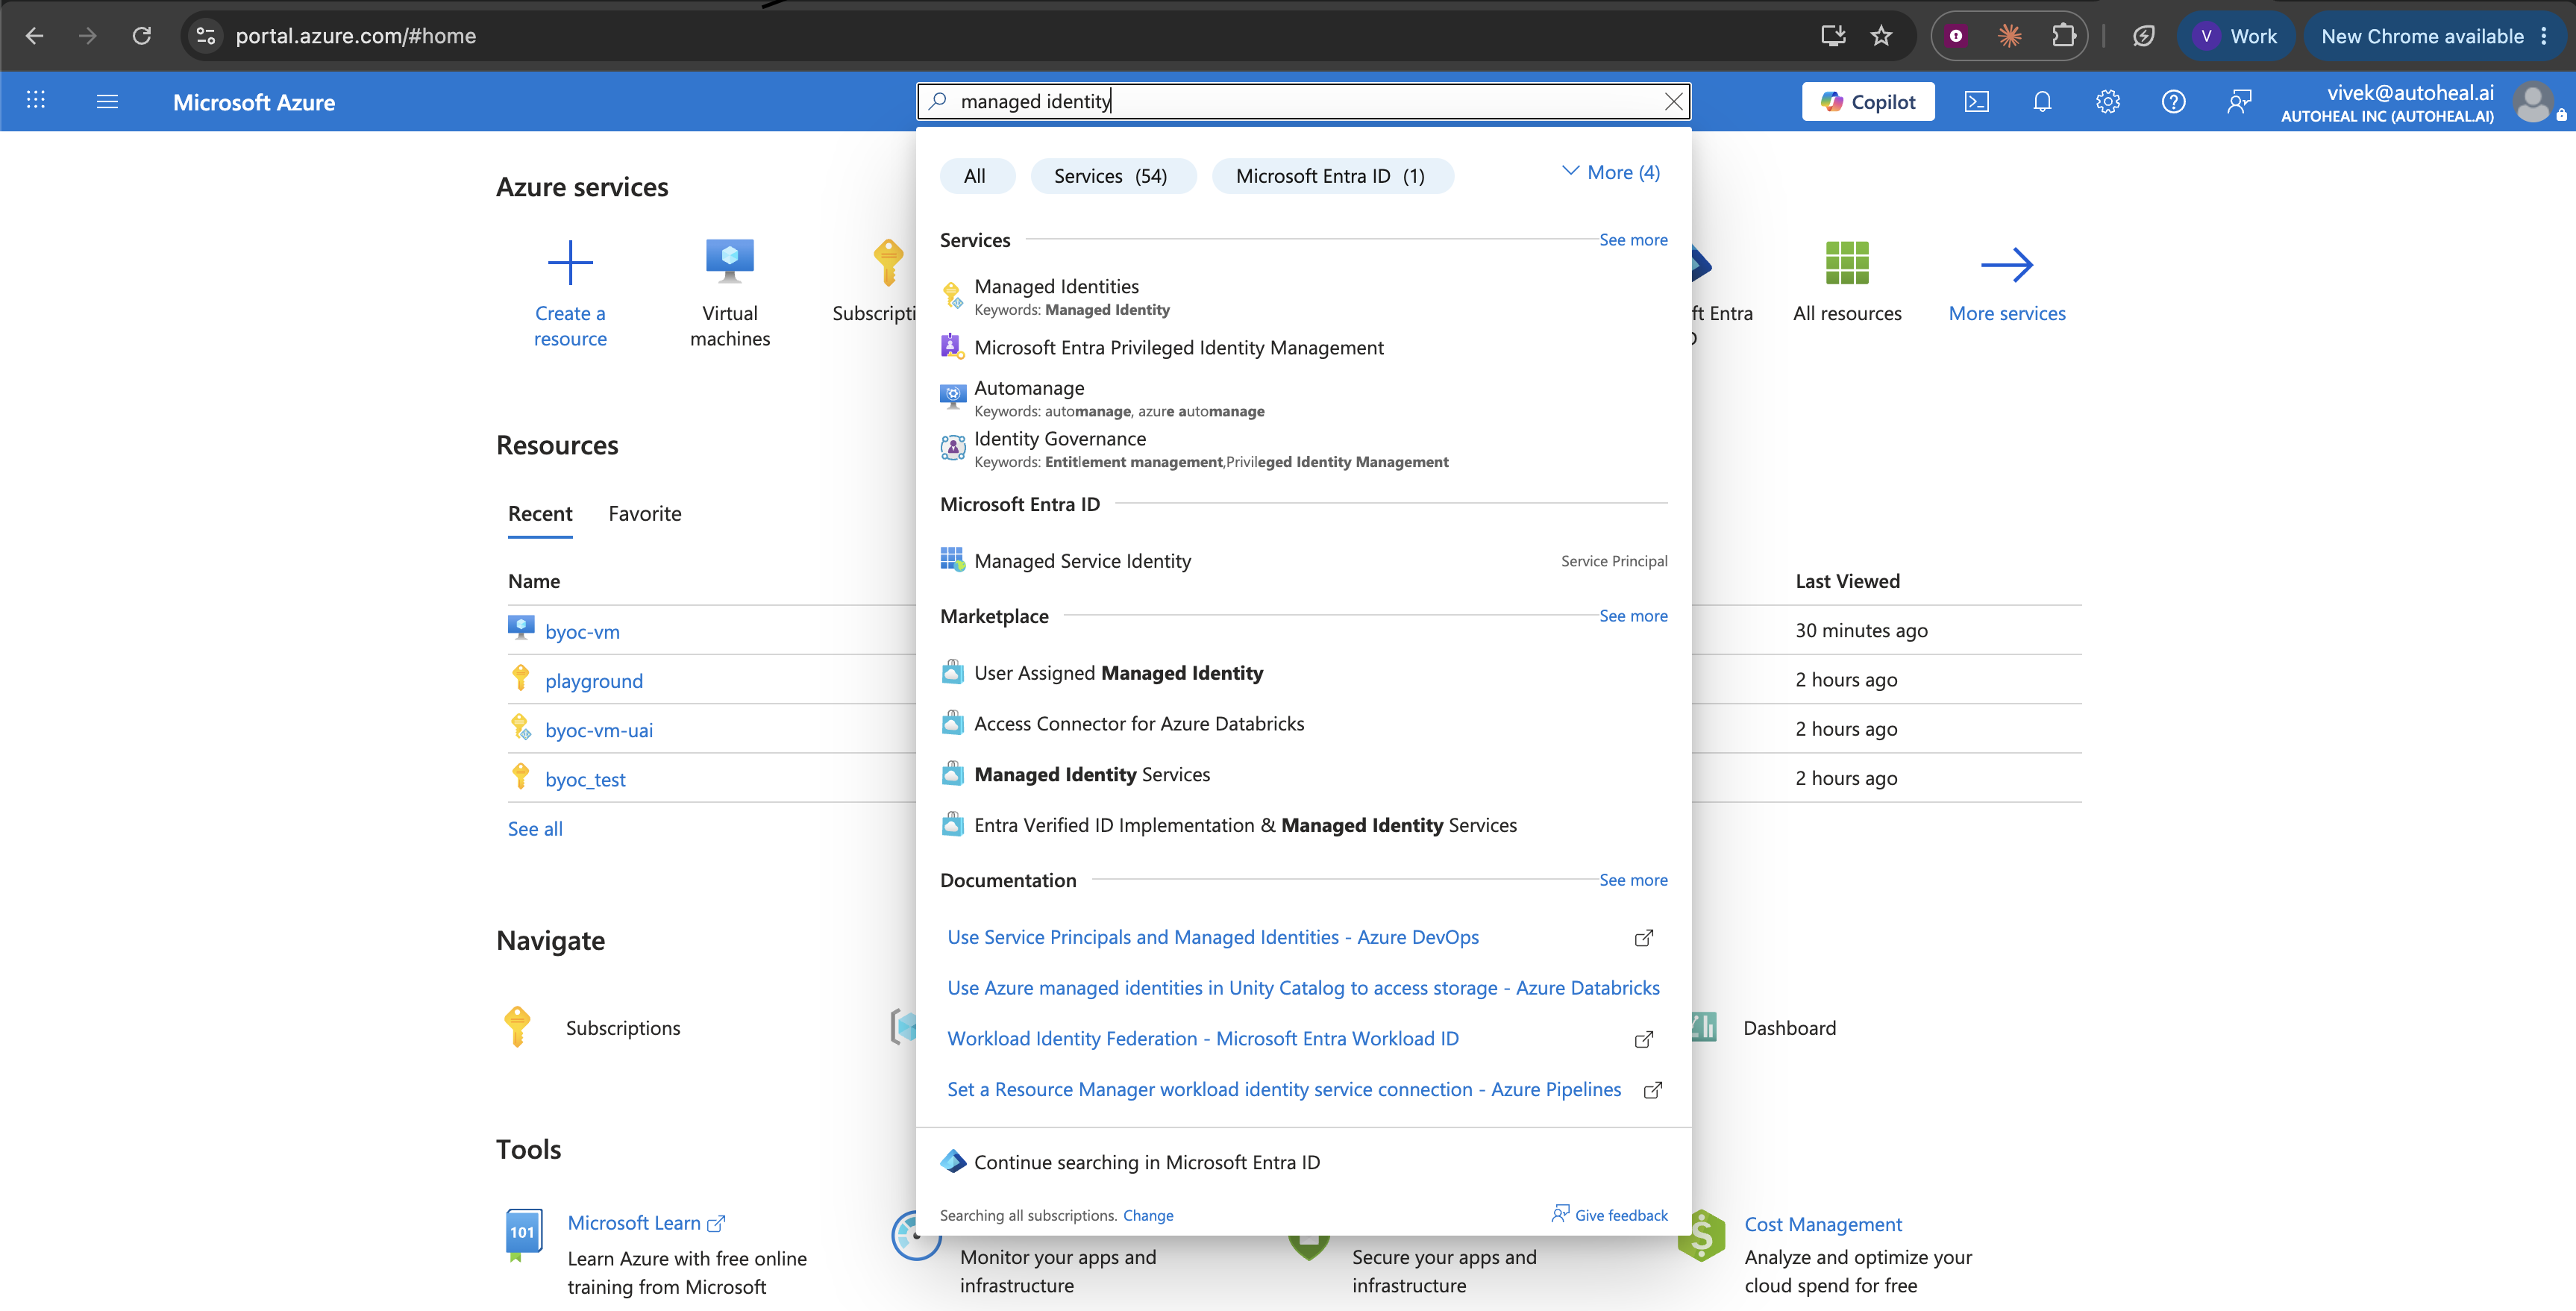Open the playground resource
This screenshot has width=2576, height=1311.
click(x=594, y=681)
